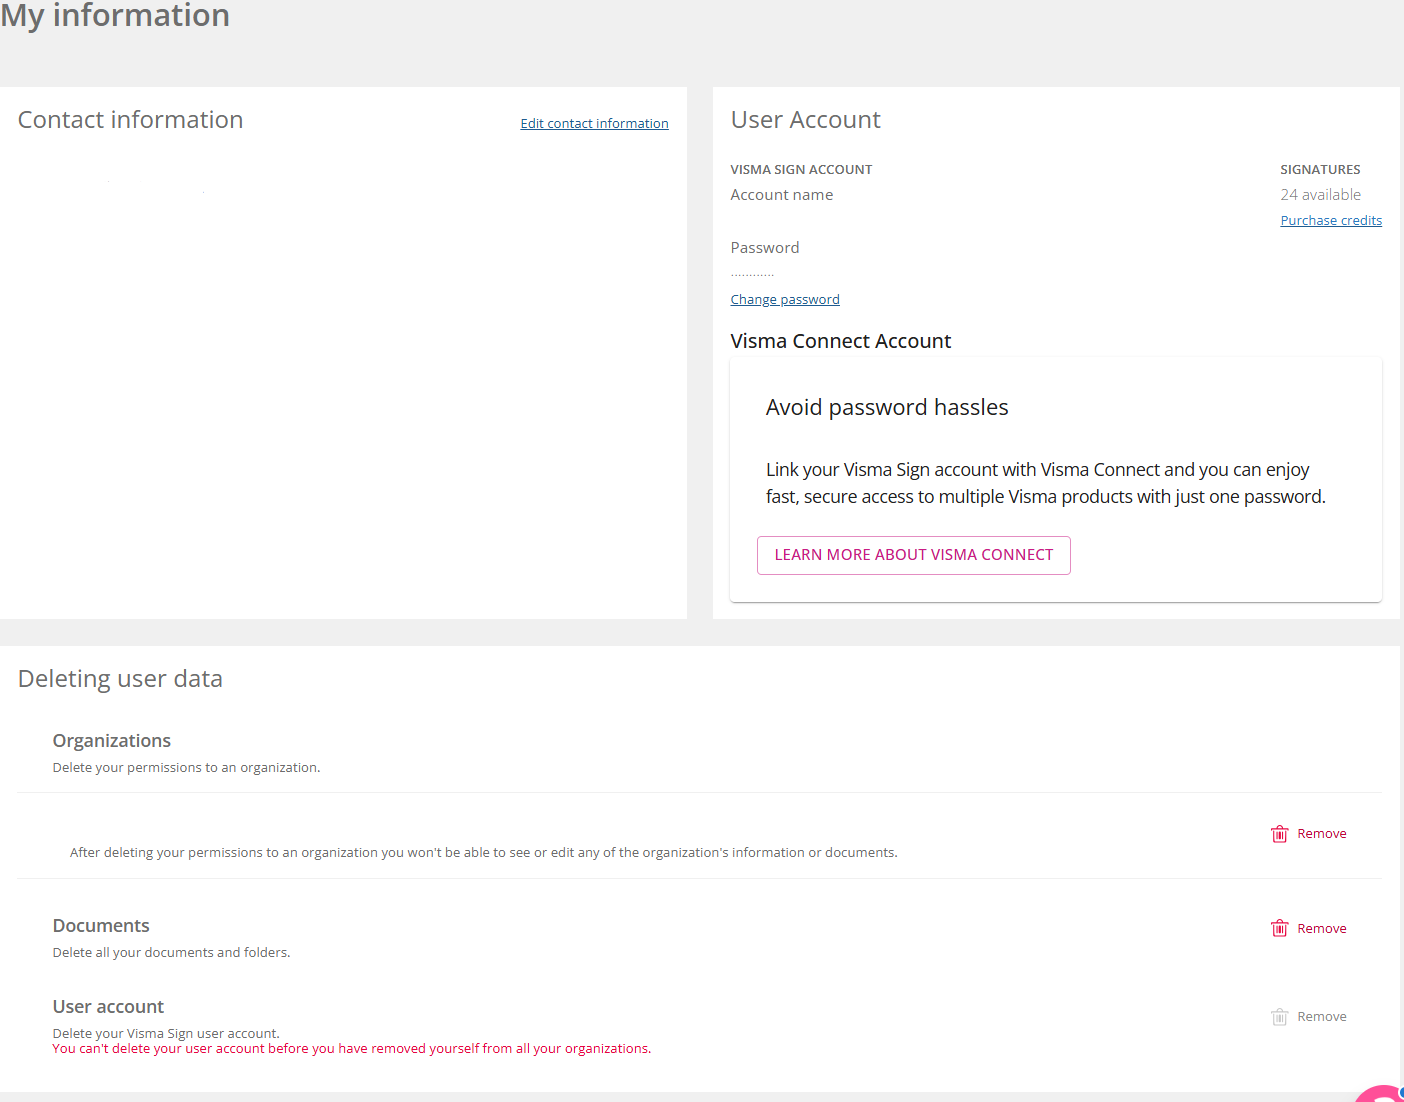Click the Organizations section heading
1404x1102 pixels.
tap(111, 741)
